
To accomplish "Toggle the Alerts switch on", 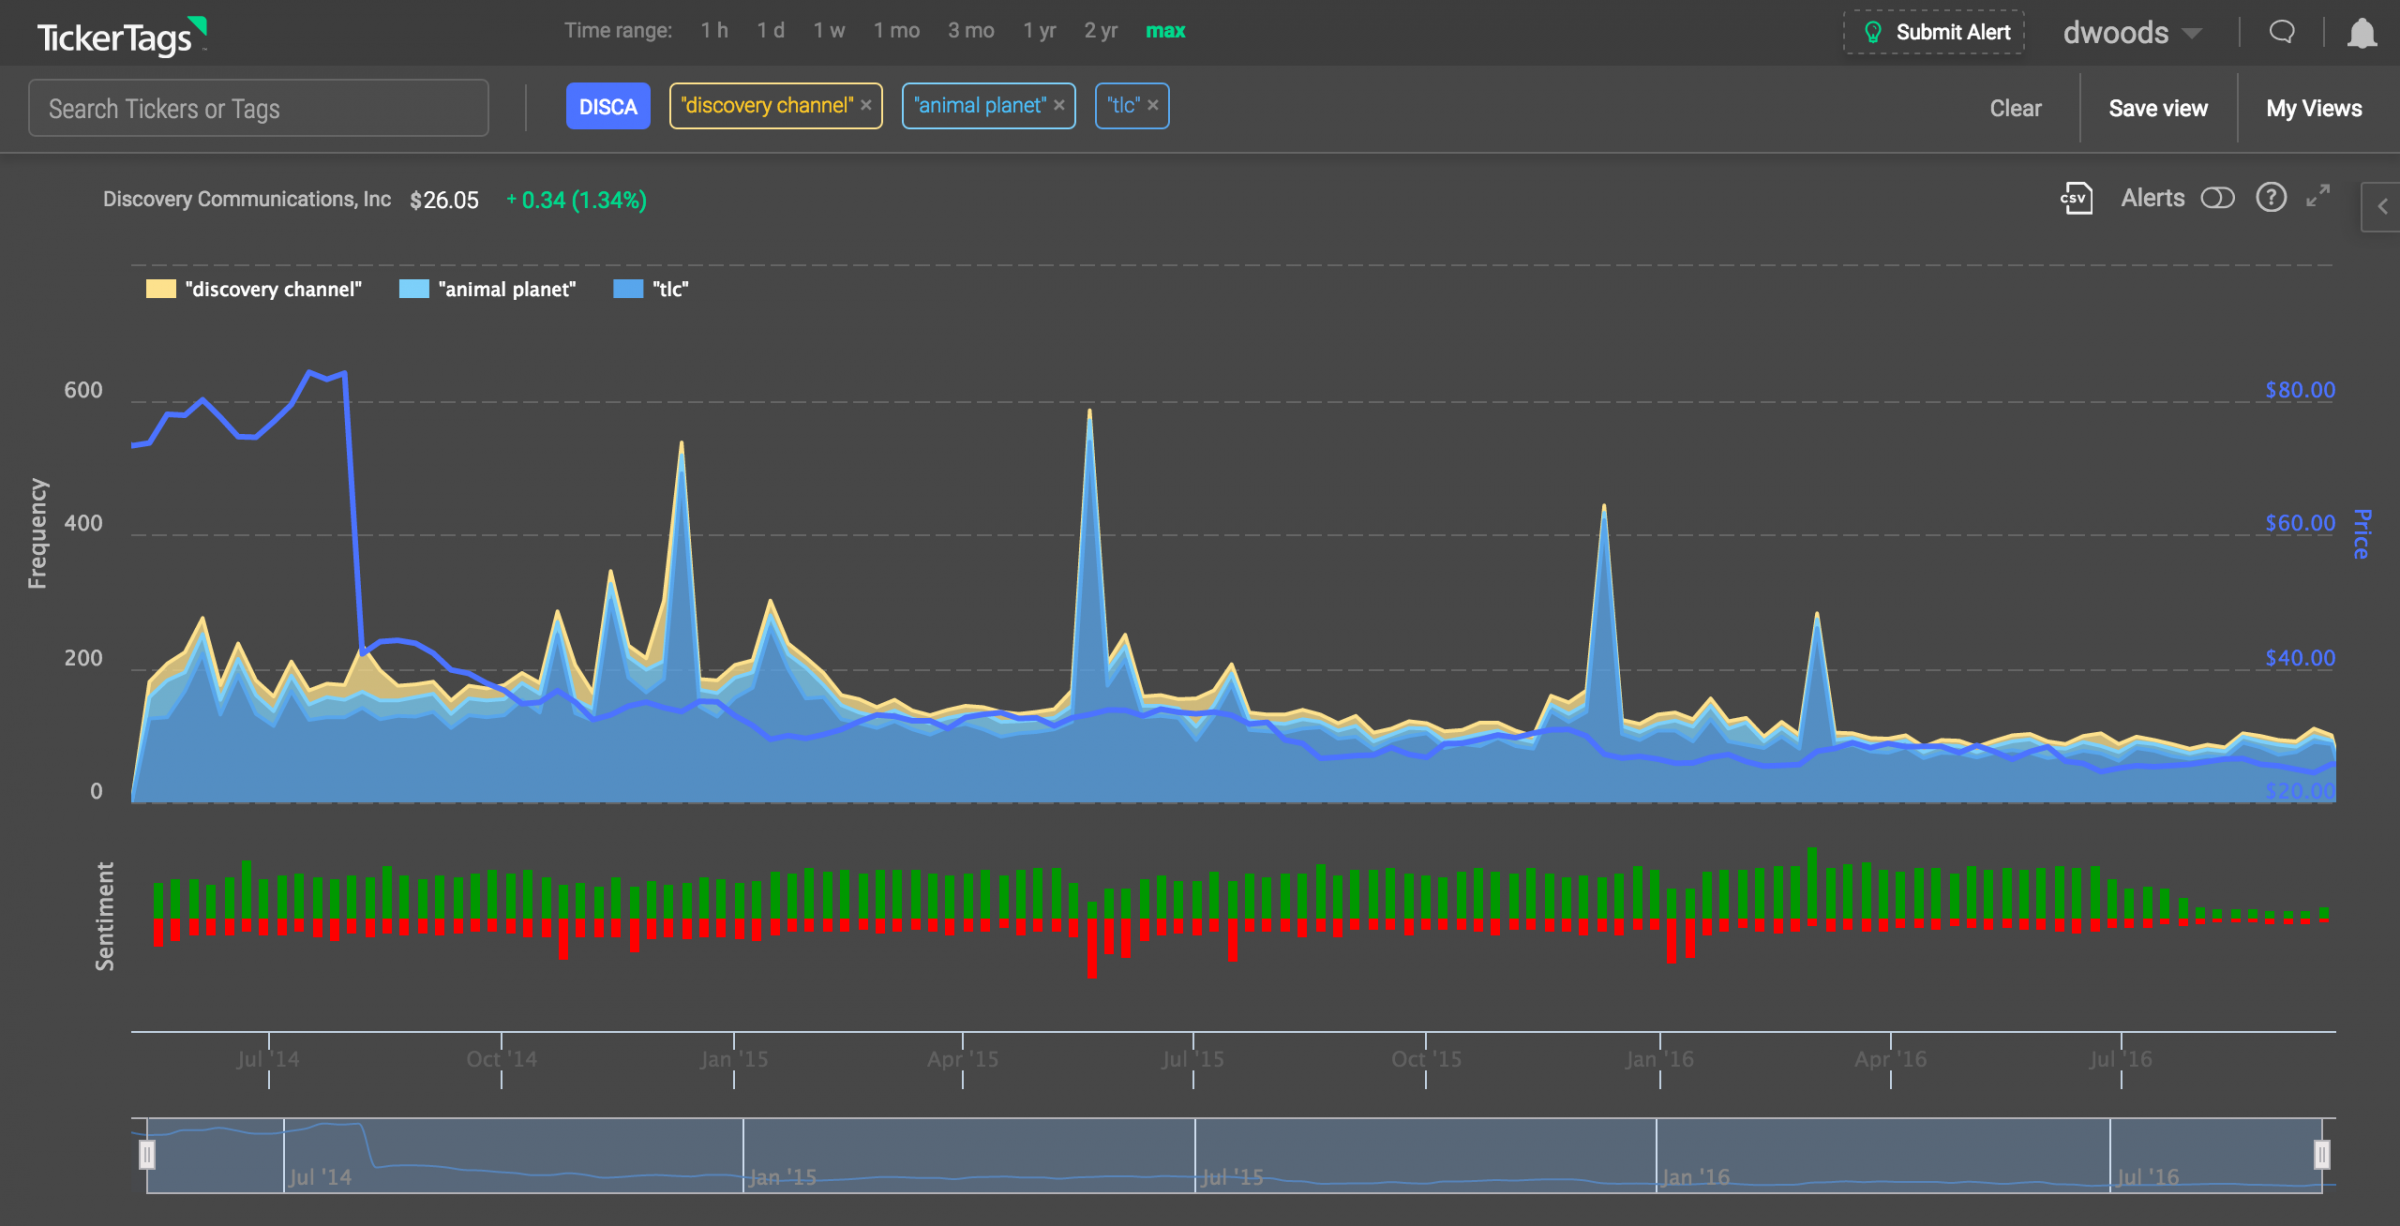I will (2217, 198).
